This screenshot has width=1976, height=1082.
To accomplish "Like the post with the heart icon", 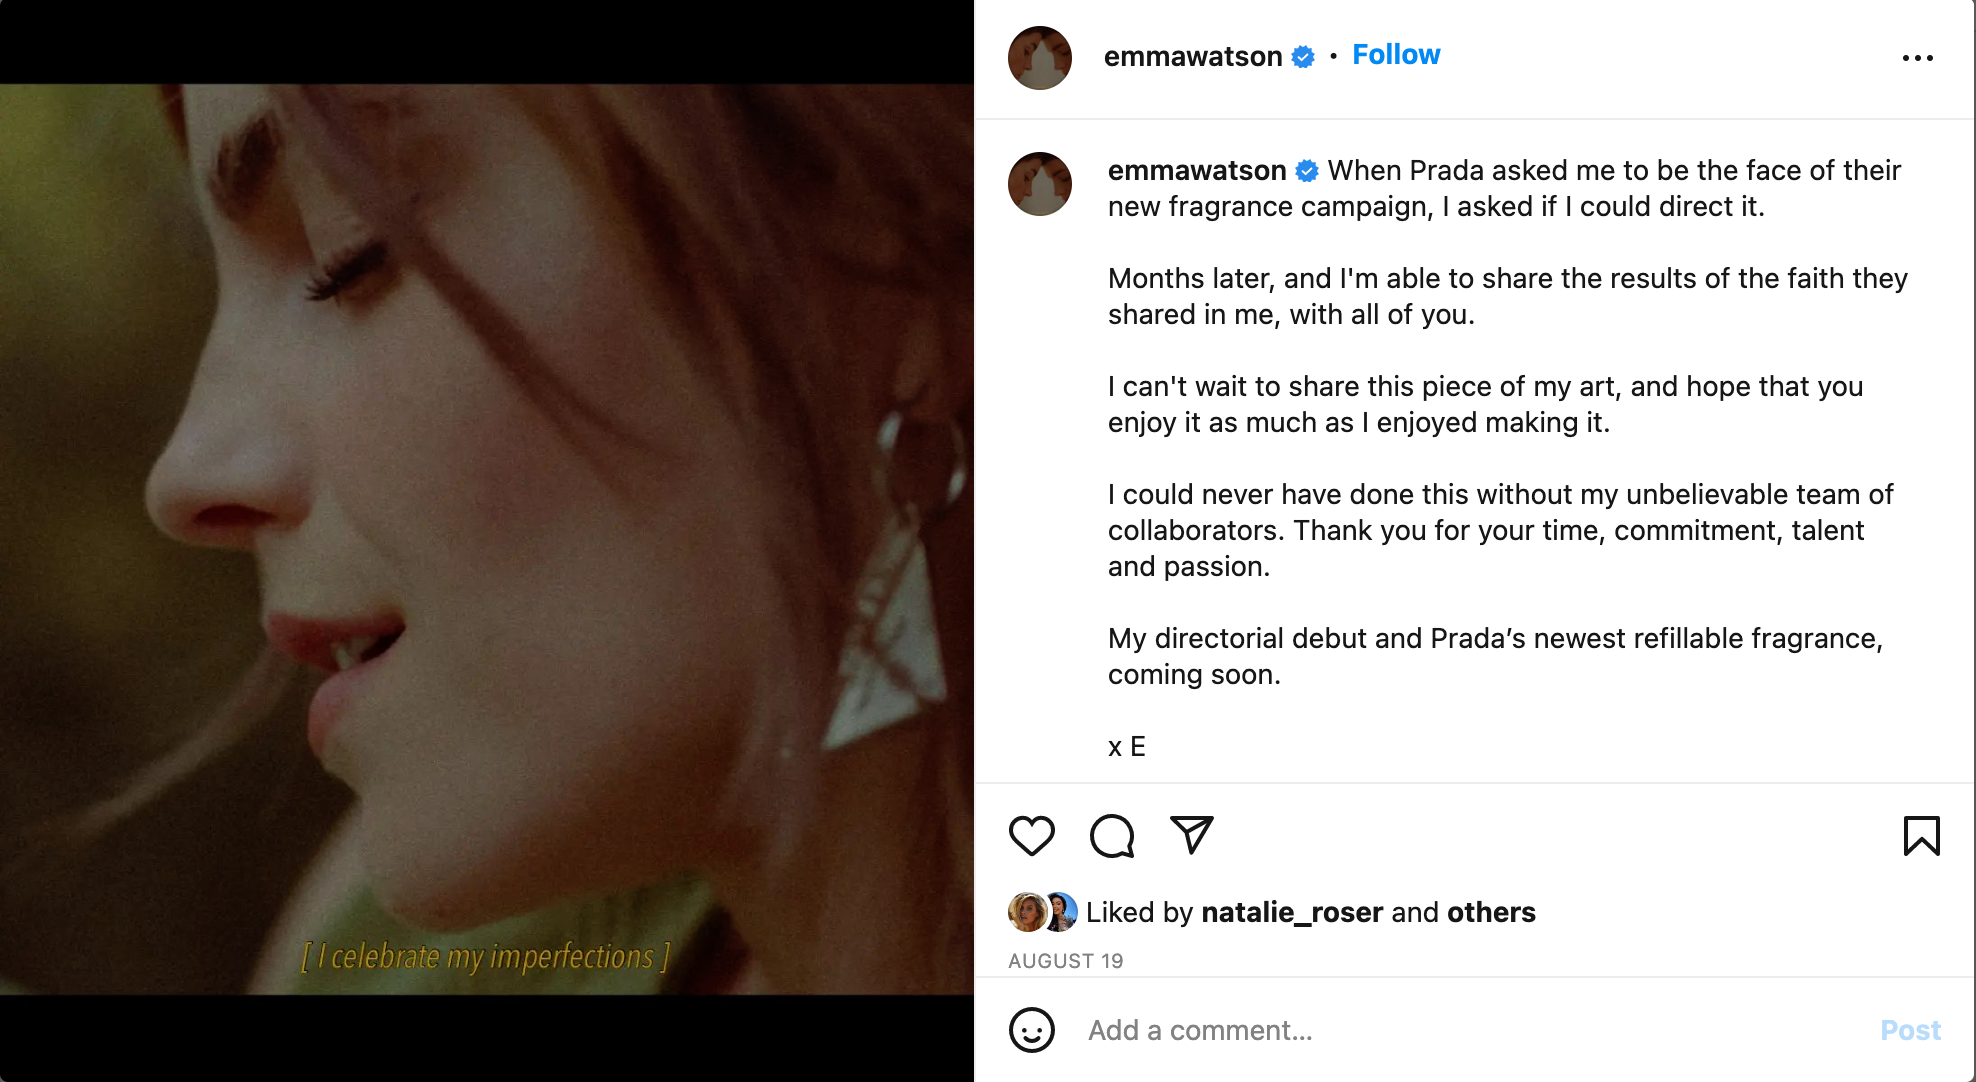I will (1032, 836).
